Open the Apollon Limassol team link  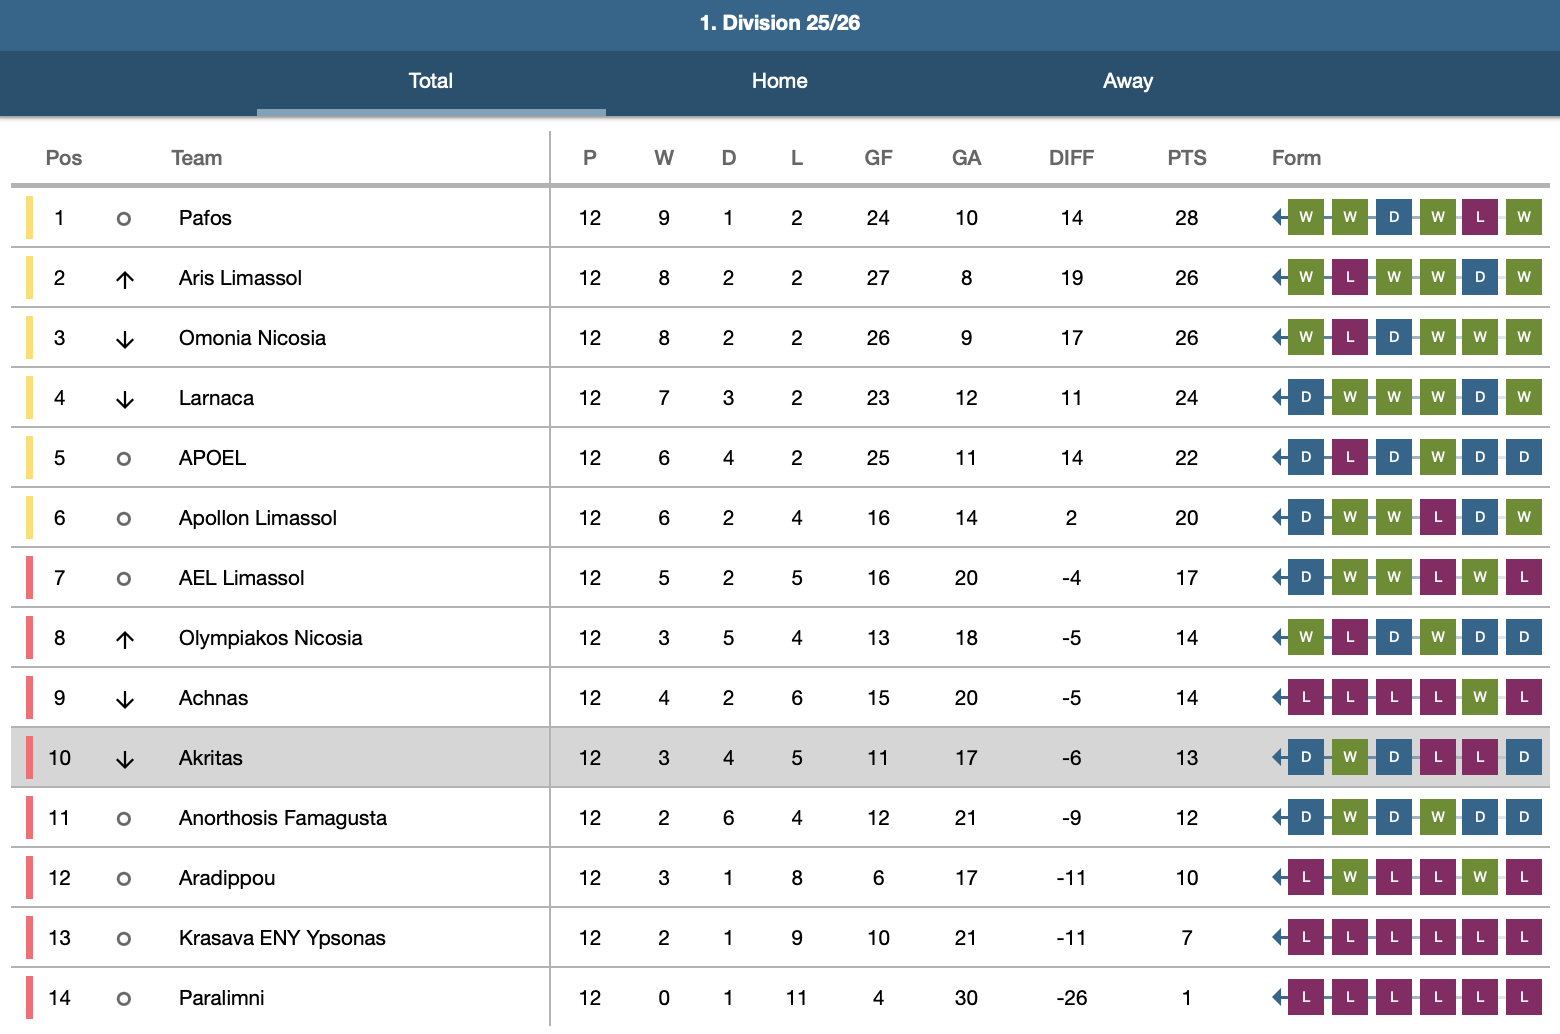click(x=257, y=518)
